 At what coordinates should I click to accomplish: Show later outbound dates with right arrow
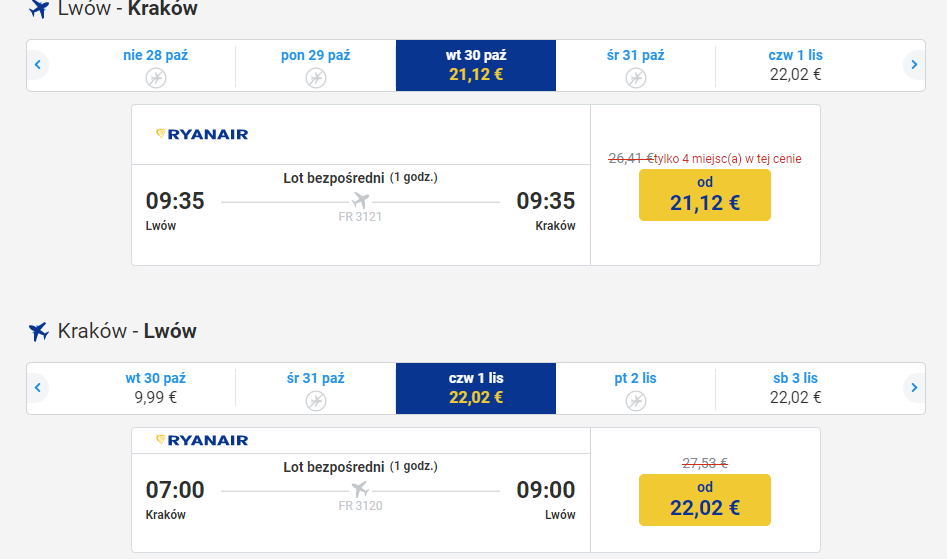click(x=914, y=65)
